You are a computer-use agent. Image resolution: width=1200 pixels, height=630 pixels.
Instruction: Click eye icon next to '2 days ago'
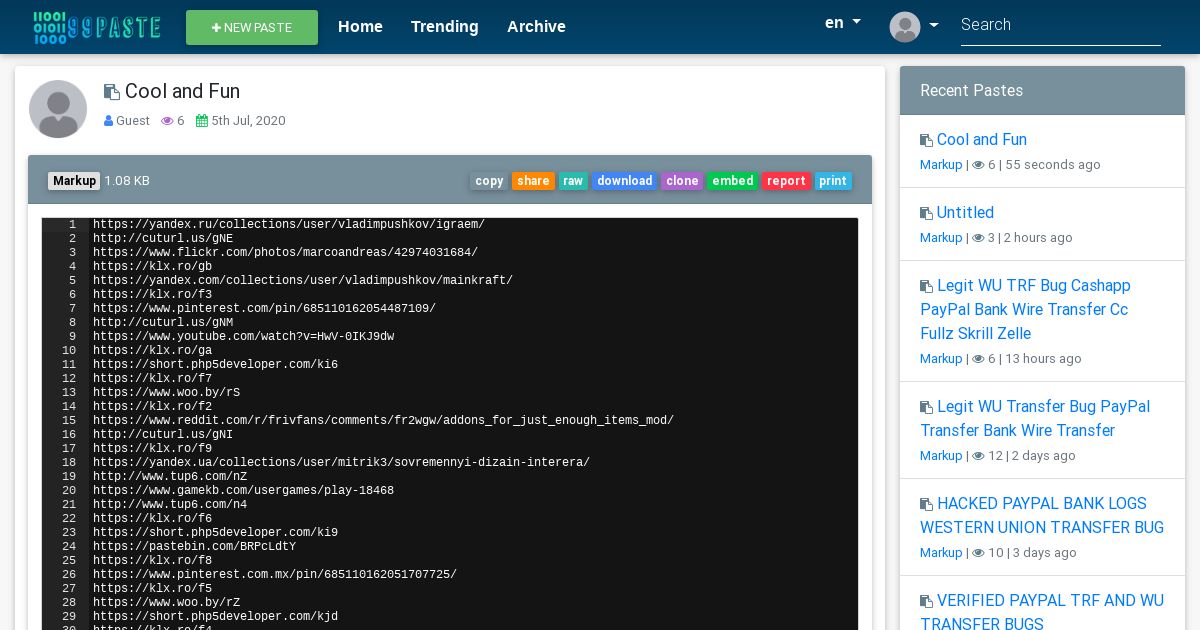pos(979,456)
